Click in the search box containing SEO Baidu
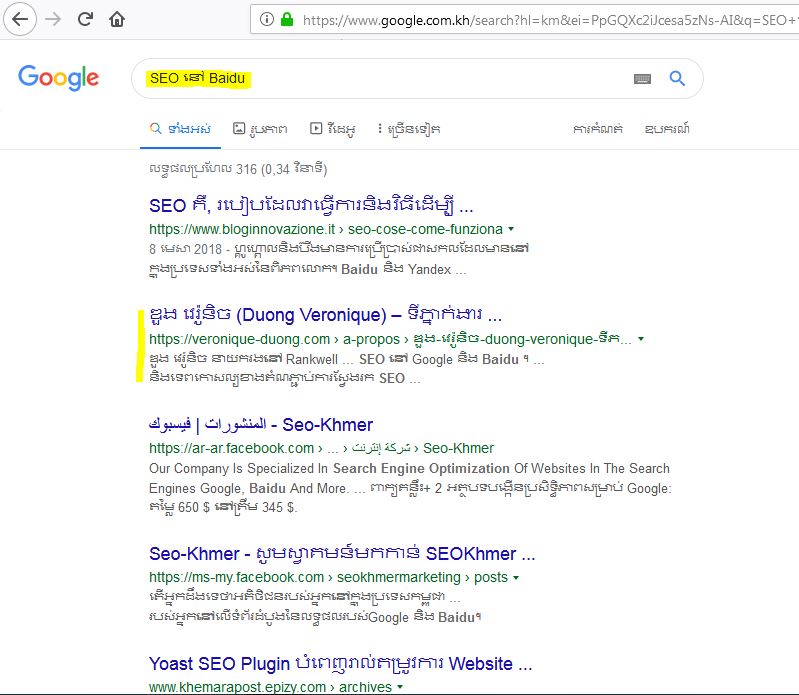 point(418,78)
